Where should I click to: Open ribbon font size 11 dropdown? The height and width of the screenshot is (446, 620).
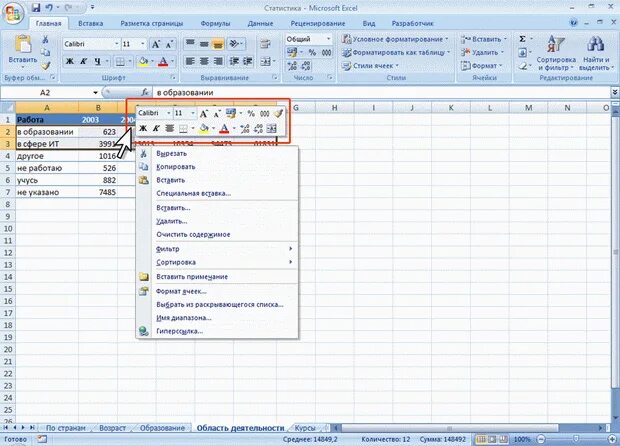pos(143,44)
